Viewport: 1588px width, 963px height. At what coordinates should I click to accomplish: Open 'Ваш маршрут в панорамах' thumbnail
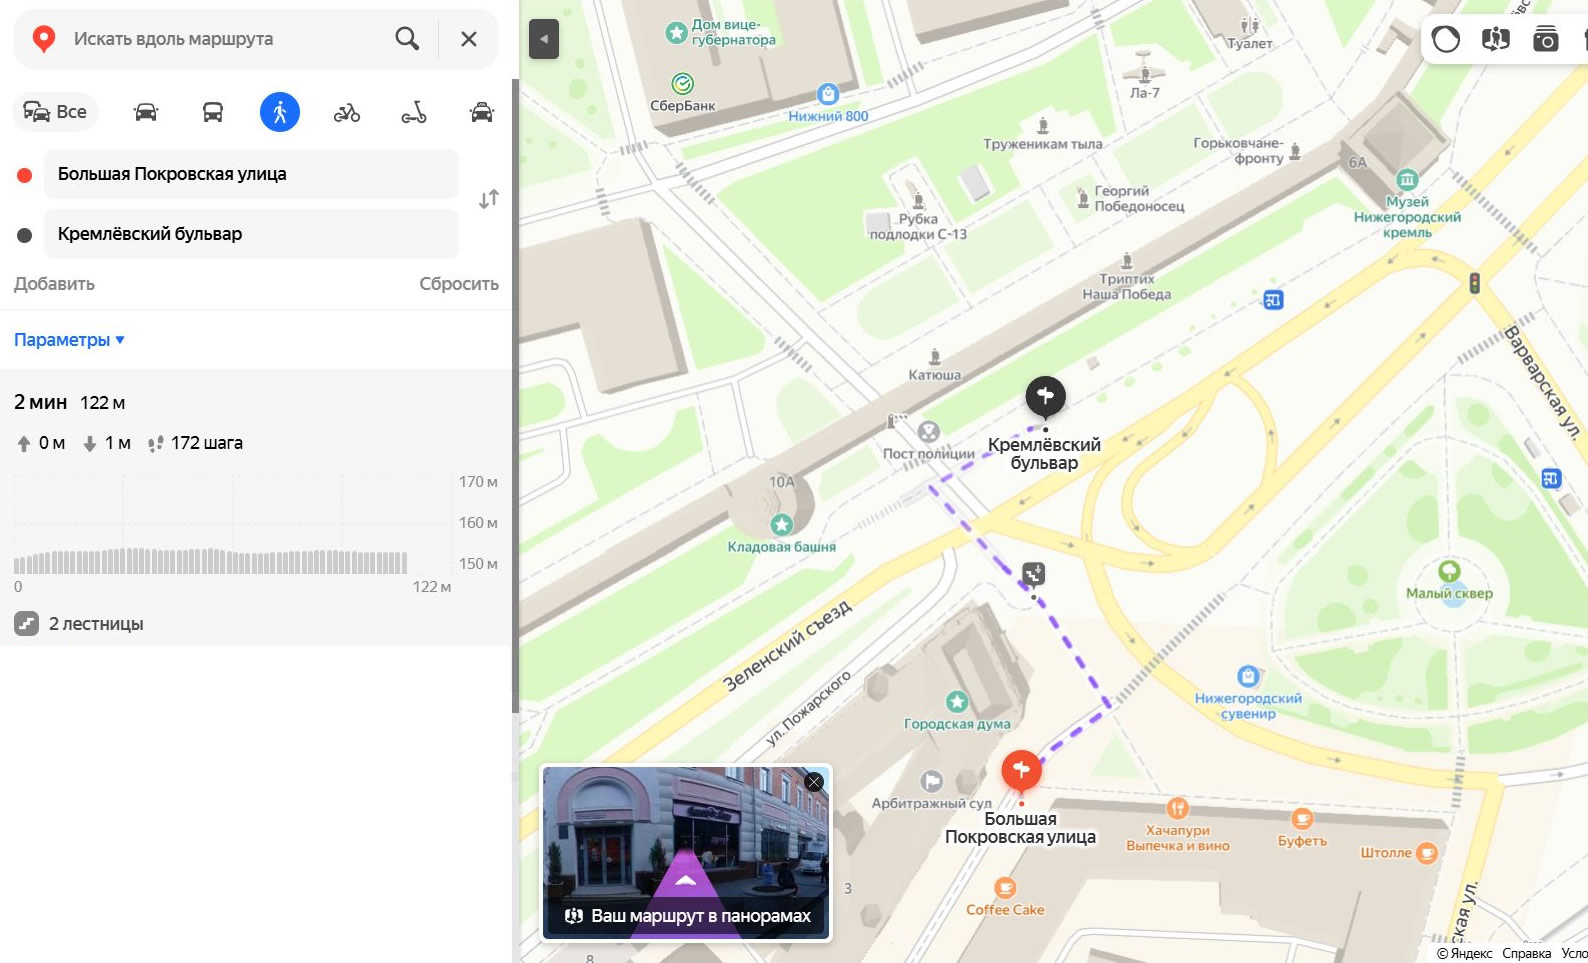686,852
